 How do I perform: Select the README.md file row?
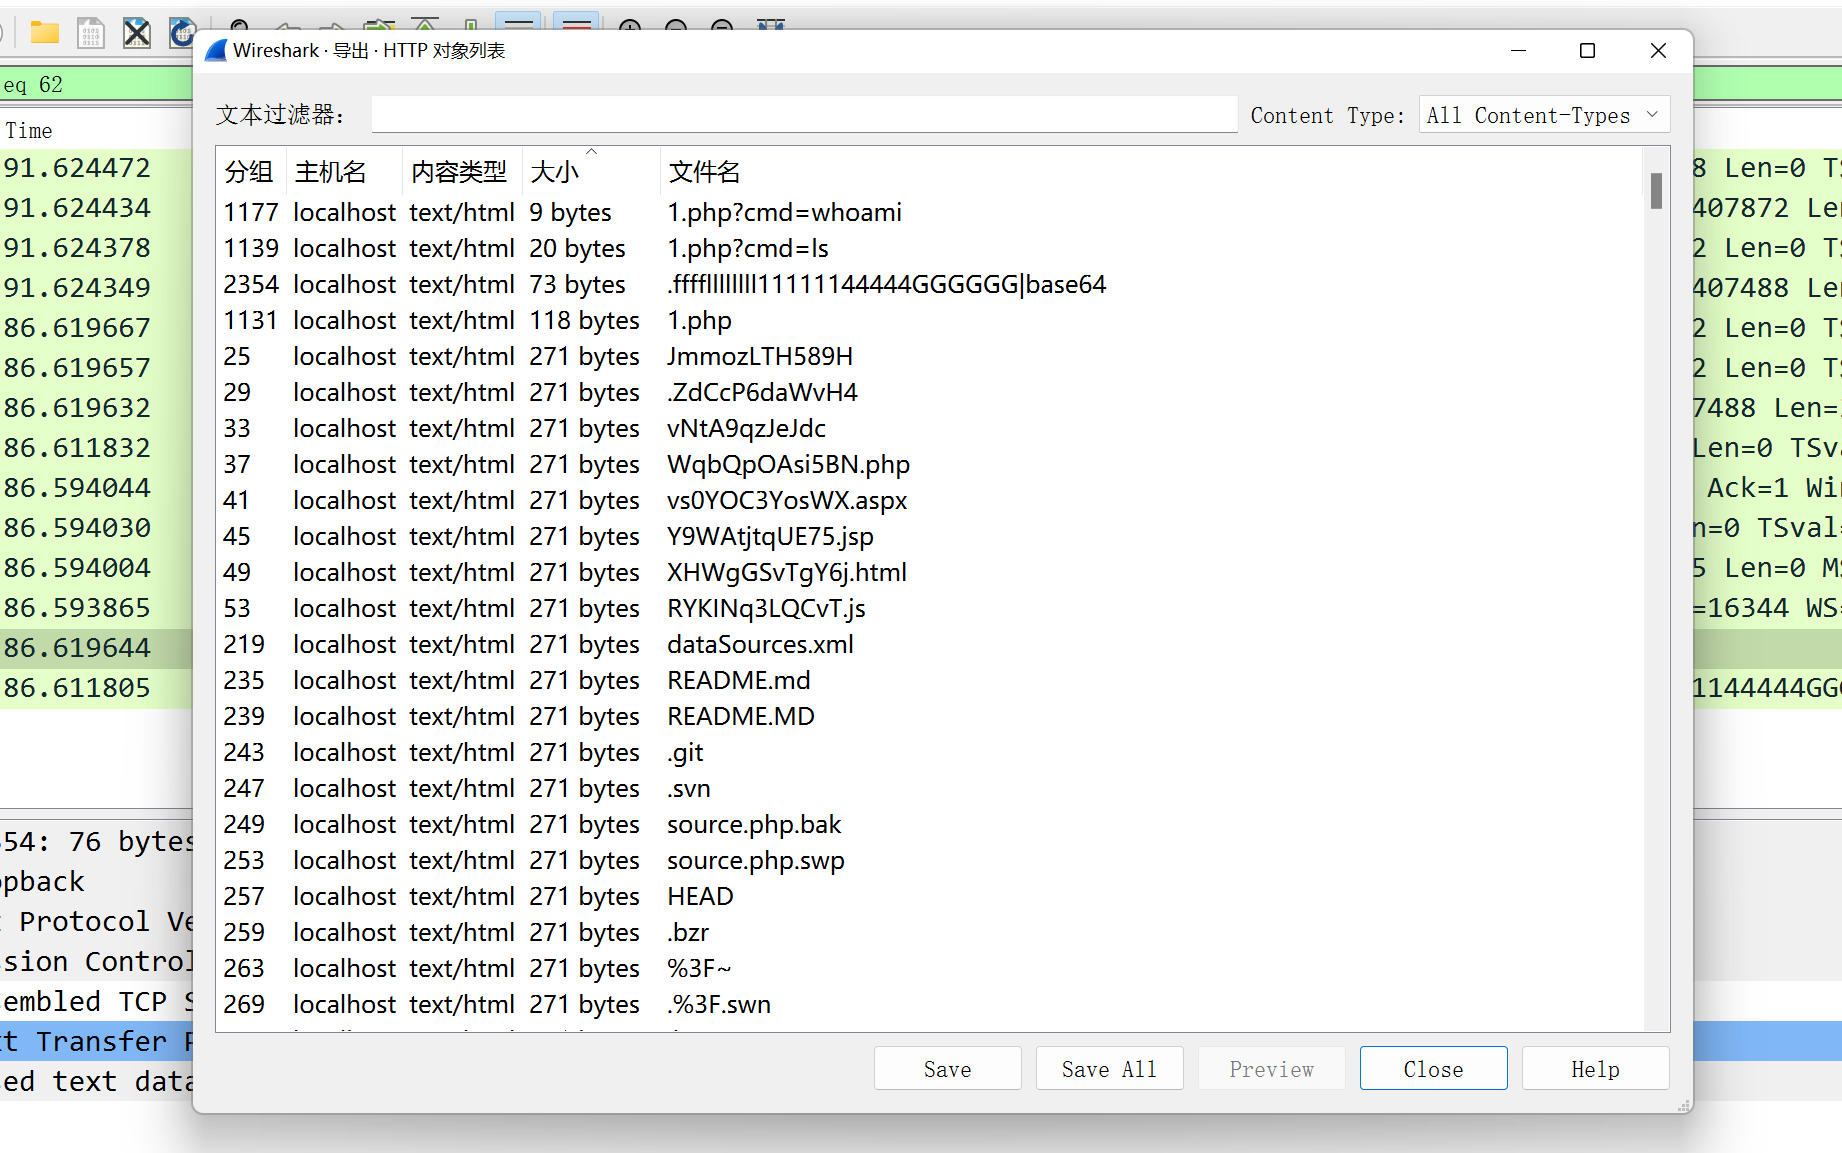[x=930, y=680]
